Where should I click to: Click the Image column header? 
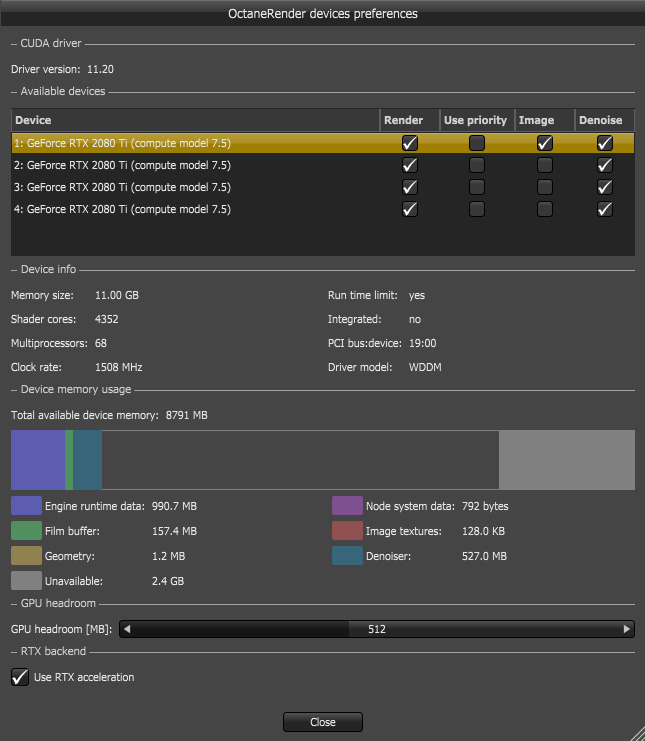coord(544,120)
